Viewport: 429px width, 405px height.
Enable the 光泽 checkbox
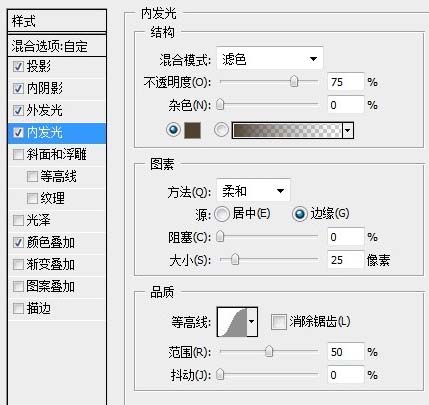pos(18,221)
